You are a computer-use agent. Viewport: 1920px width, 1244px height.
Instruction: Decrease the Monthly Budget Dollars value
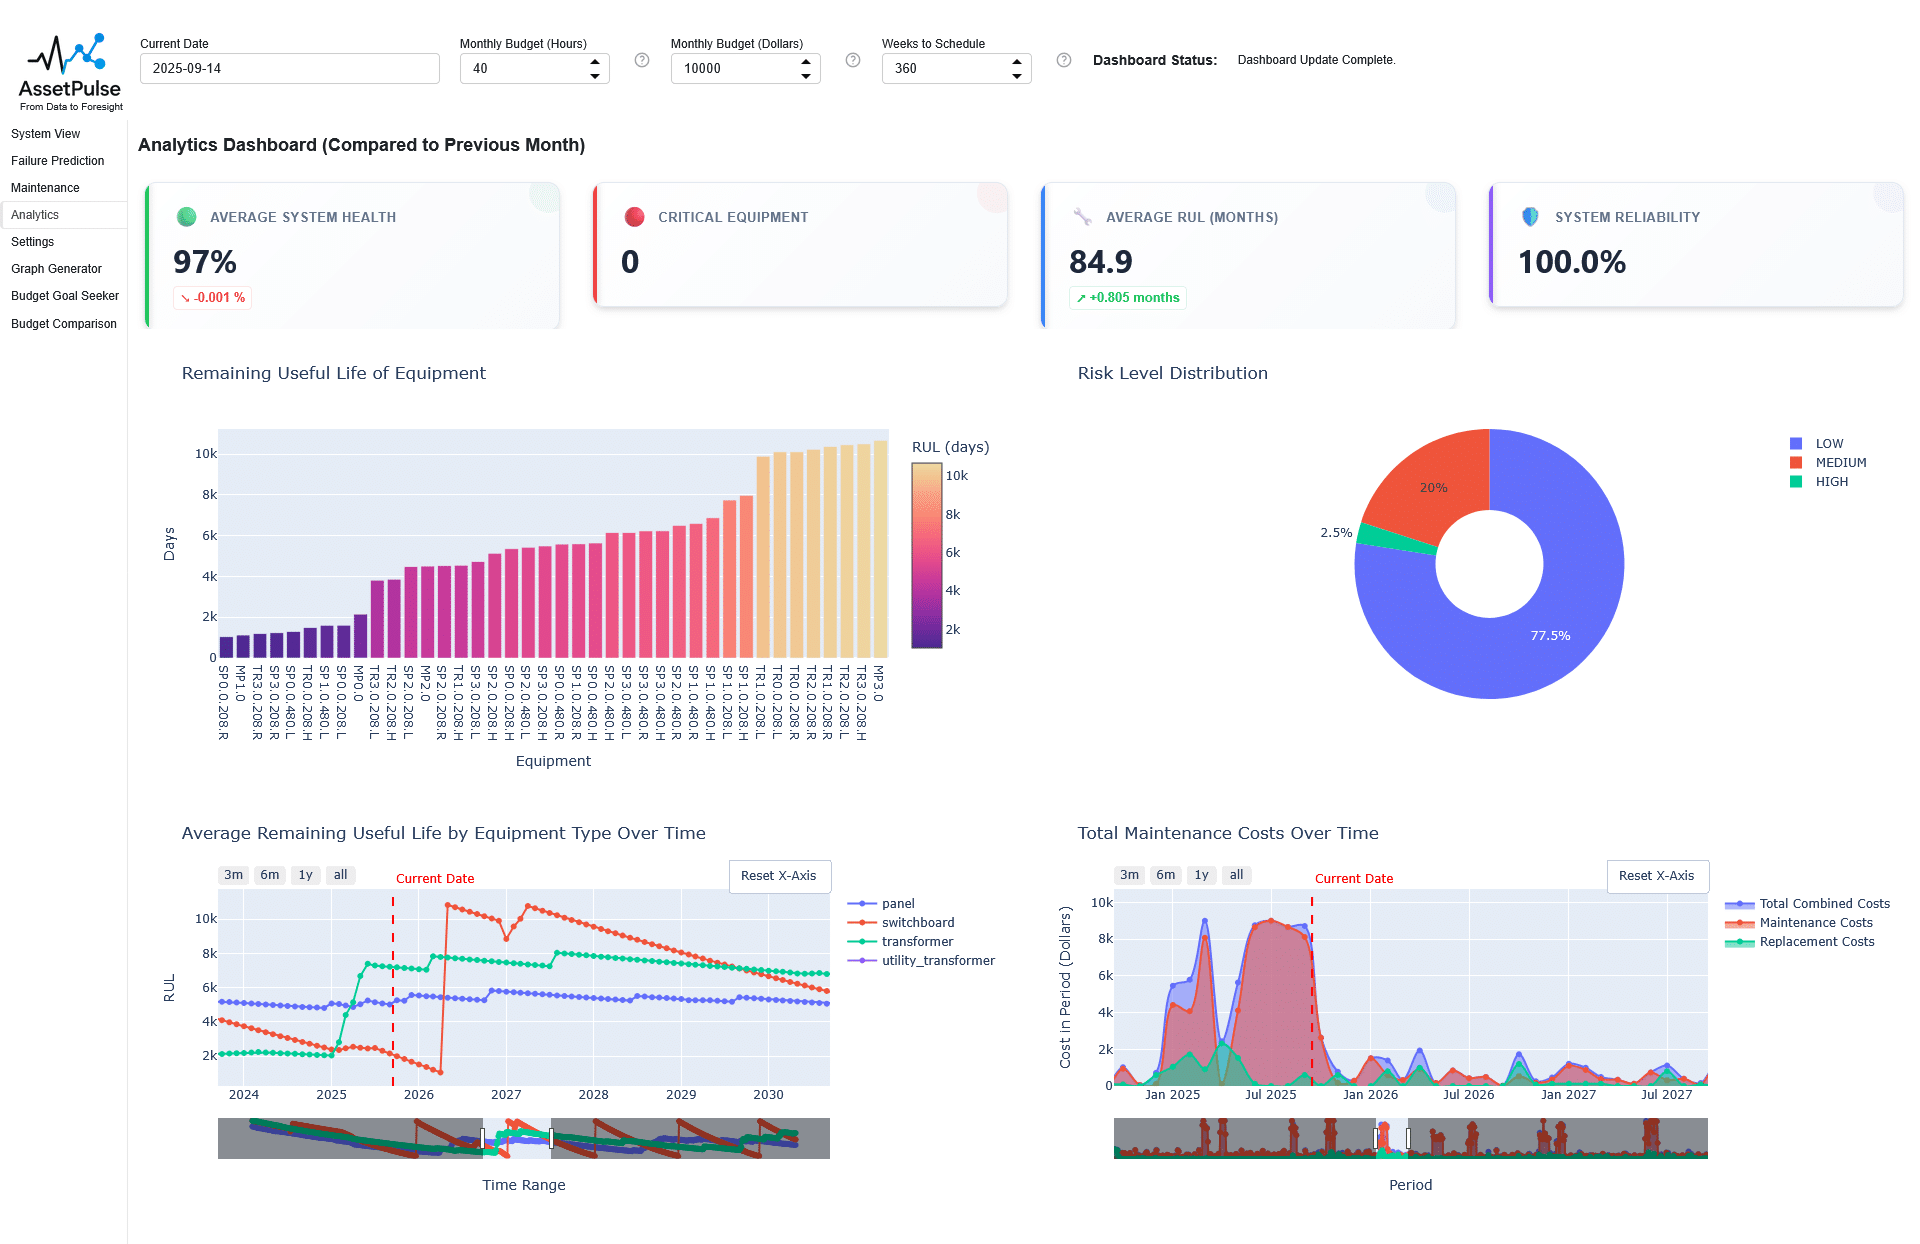pyautogui.click(x=806, y=76)
